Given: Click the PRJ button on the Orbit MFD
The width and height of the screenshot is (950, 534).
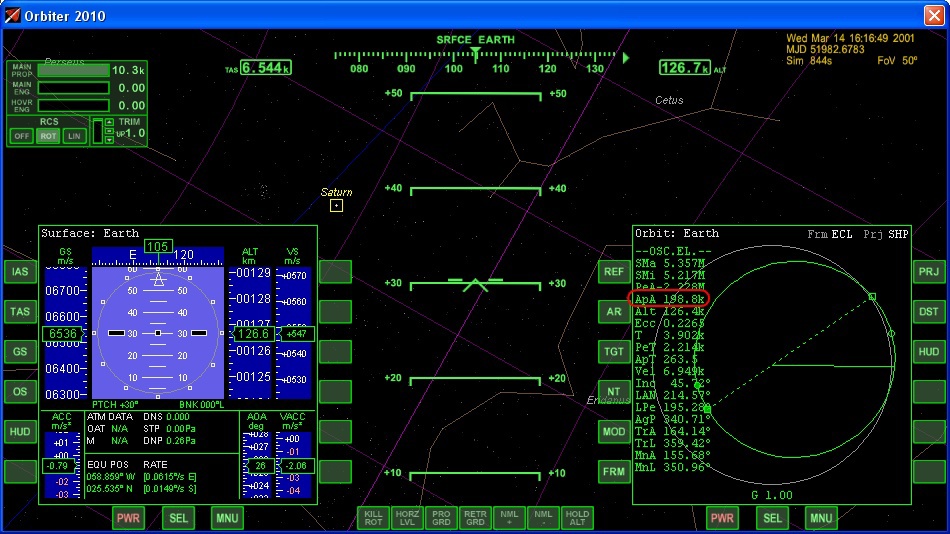Looking at the screenshot, I should [929, 272].
